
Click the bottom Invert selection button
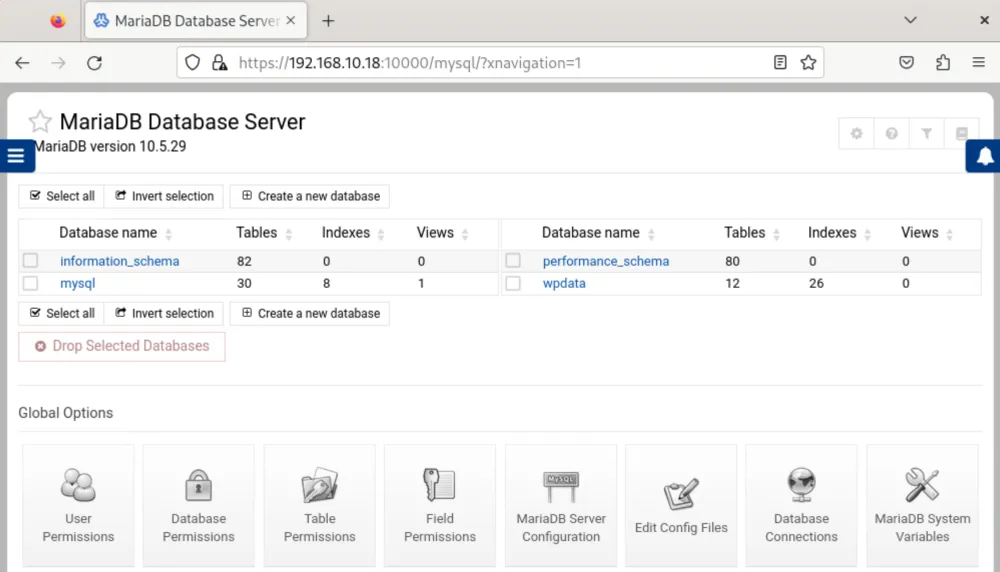164,313
